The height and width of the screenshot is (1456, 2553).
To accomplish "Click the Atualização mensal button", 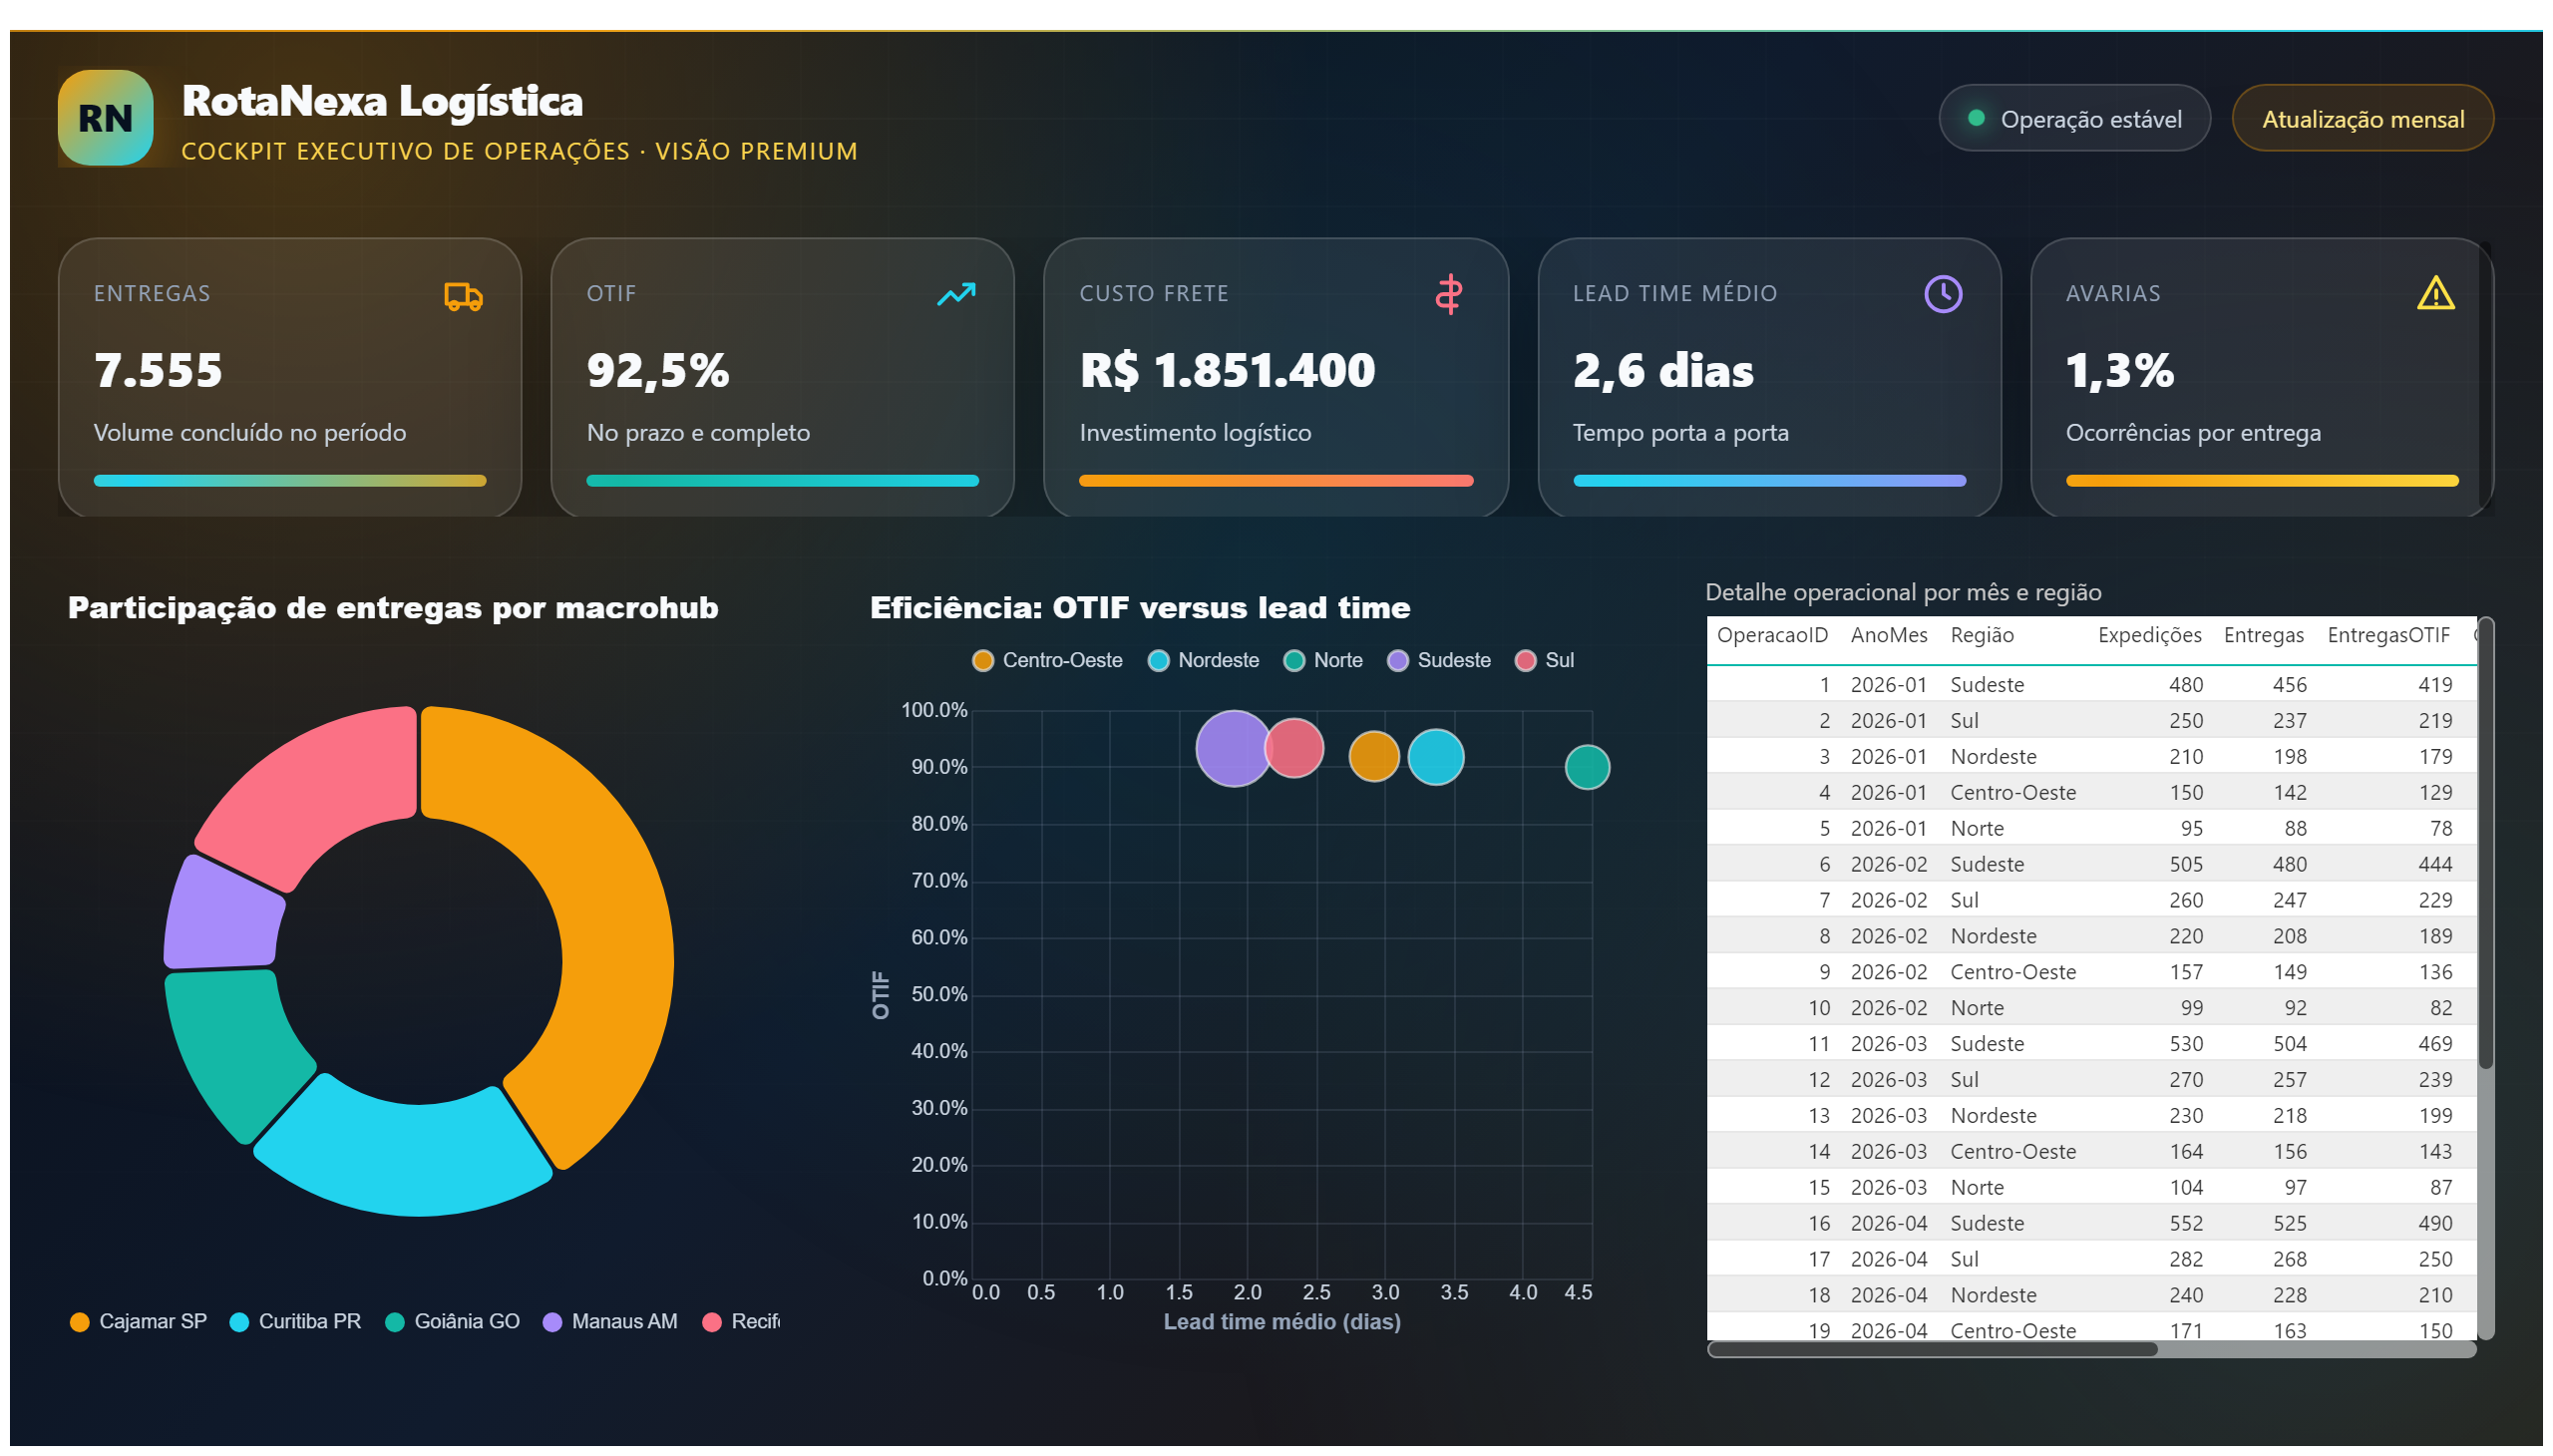I will point(2362,118).
